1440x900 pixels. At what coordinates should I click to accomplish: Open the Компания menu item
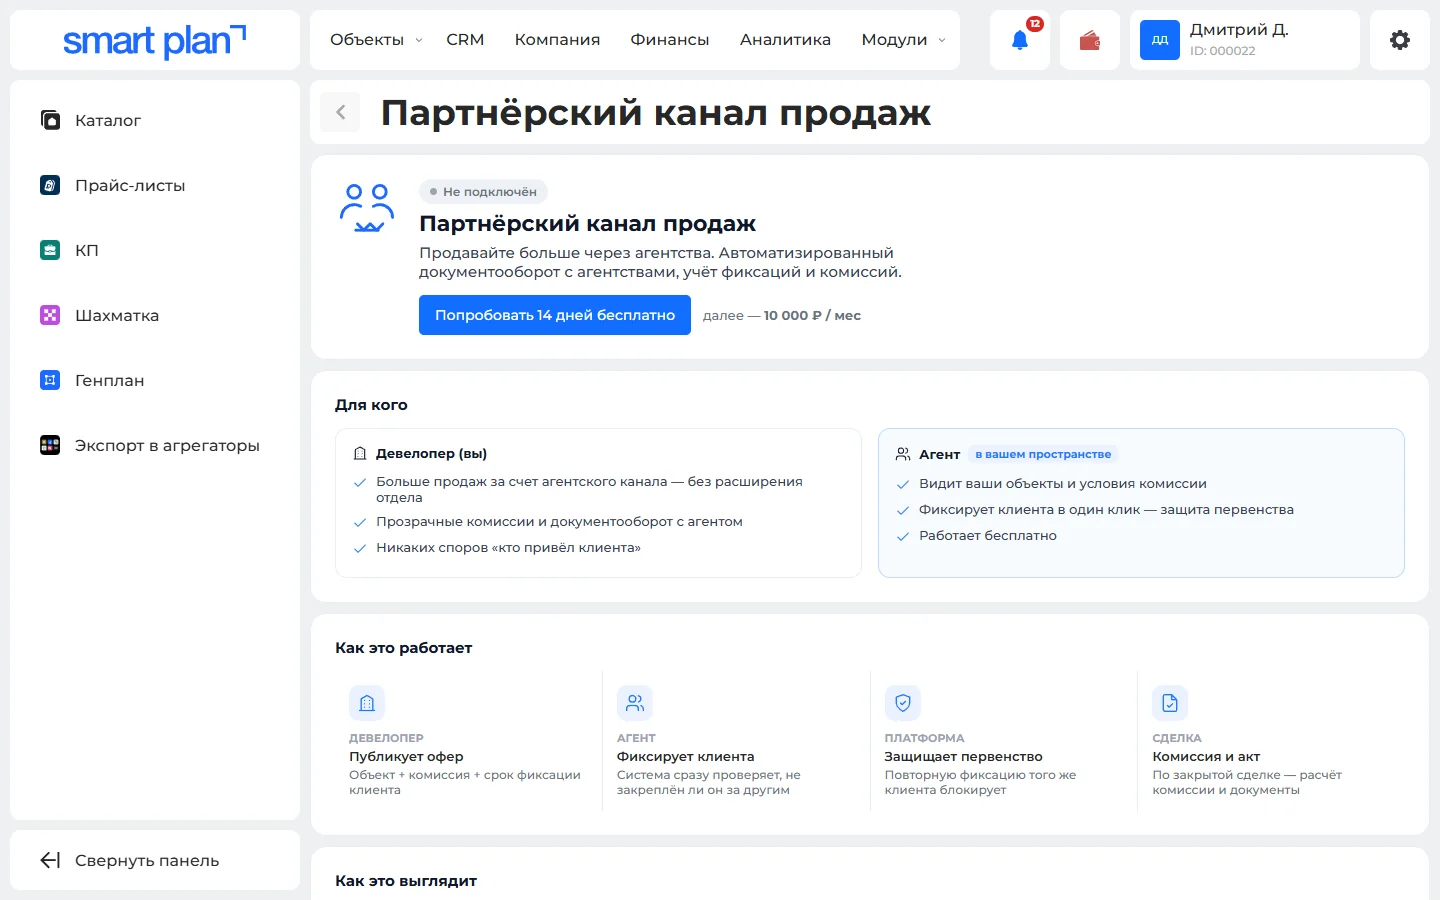[x=557, y=40]
